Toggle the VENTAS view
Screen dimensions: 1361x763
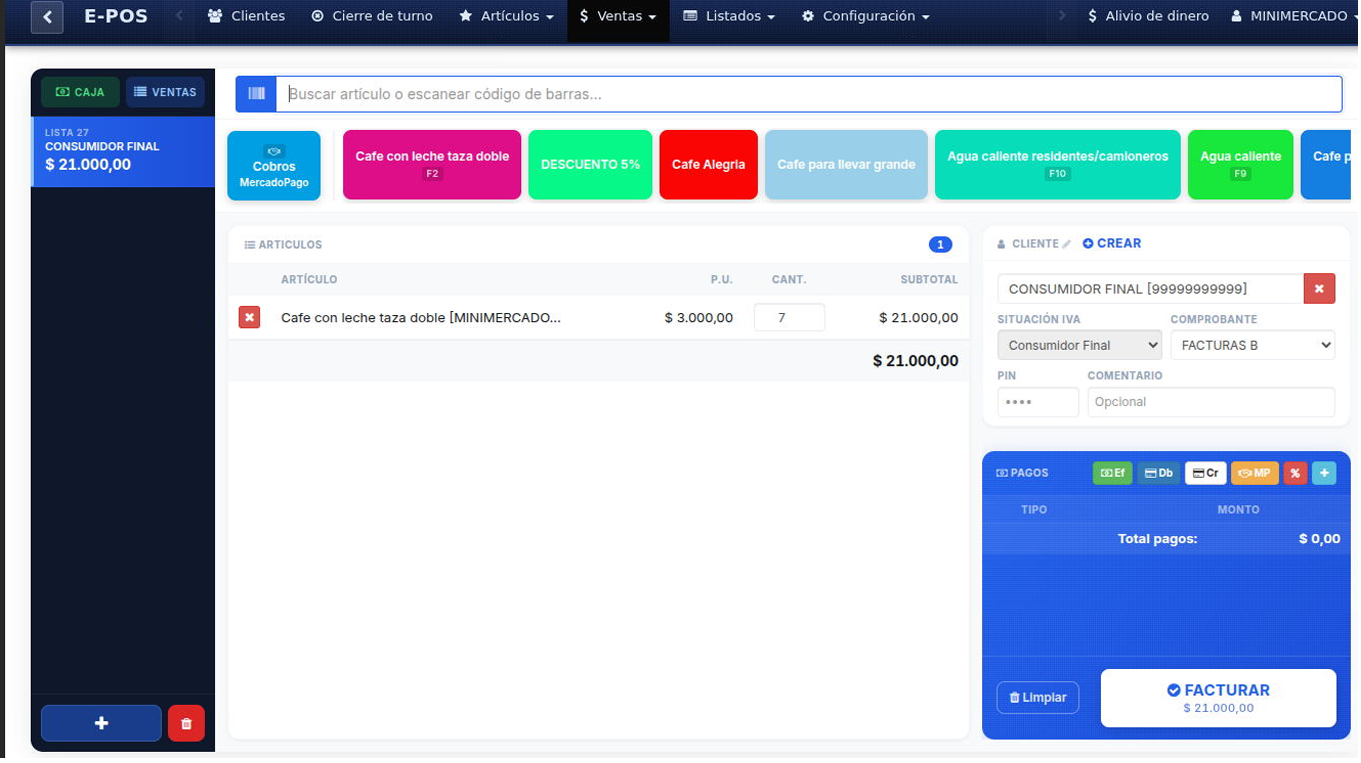coord(164,91)
